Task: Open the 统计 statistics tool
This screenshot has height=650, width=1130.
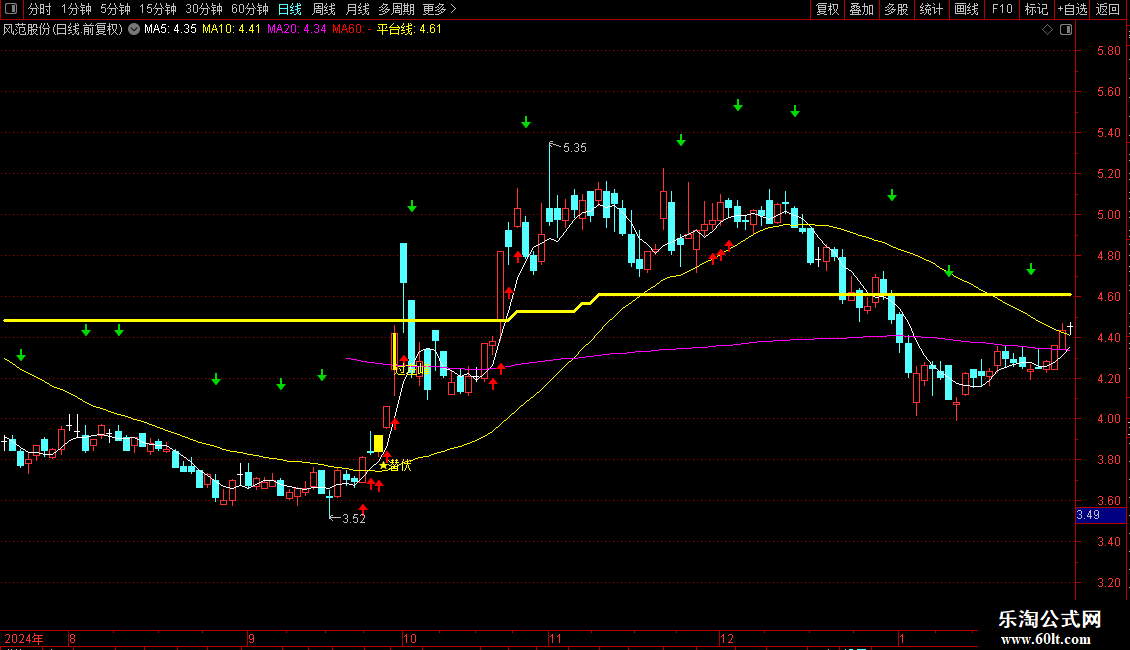Action: [931, 9]
